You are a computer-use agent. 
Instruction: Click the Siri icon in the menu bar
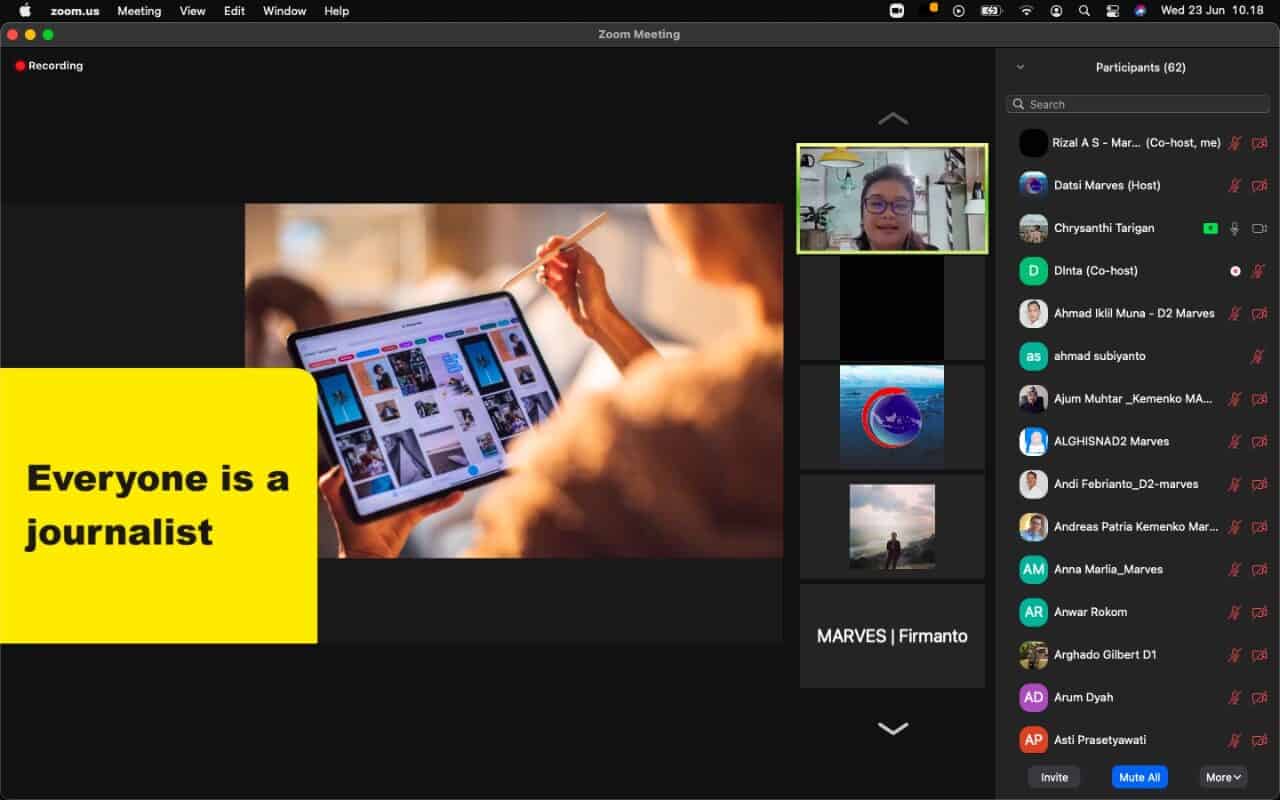pos(1140,11)
